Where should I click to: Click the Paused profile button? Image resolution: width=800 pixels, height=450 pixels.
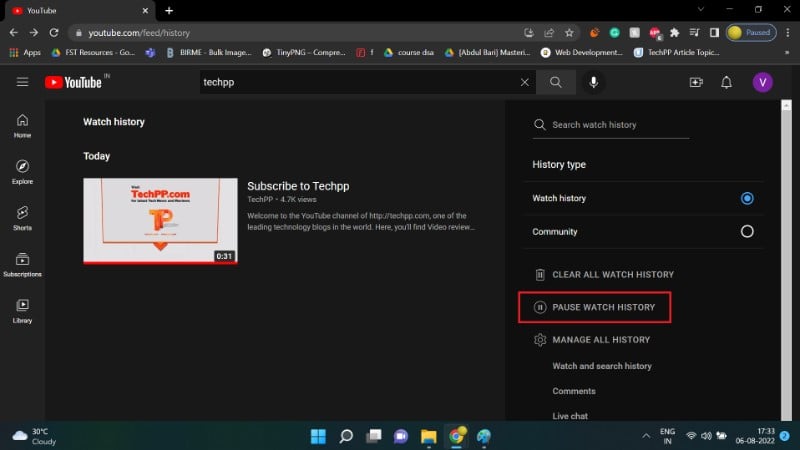[x=751, y=33]
